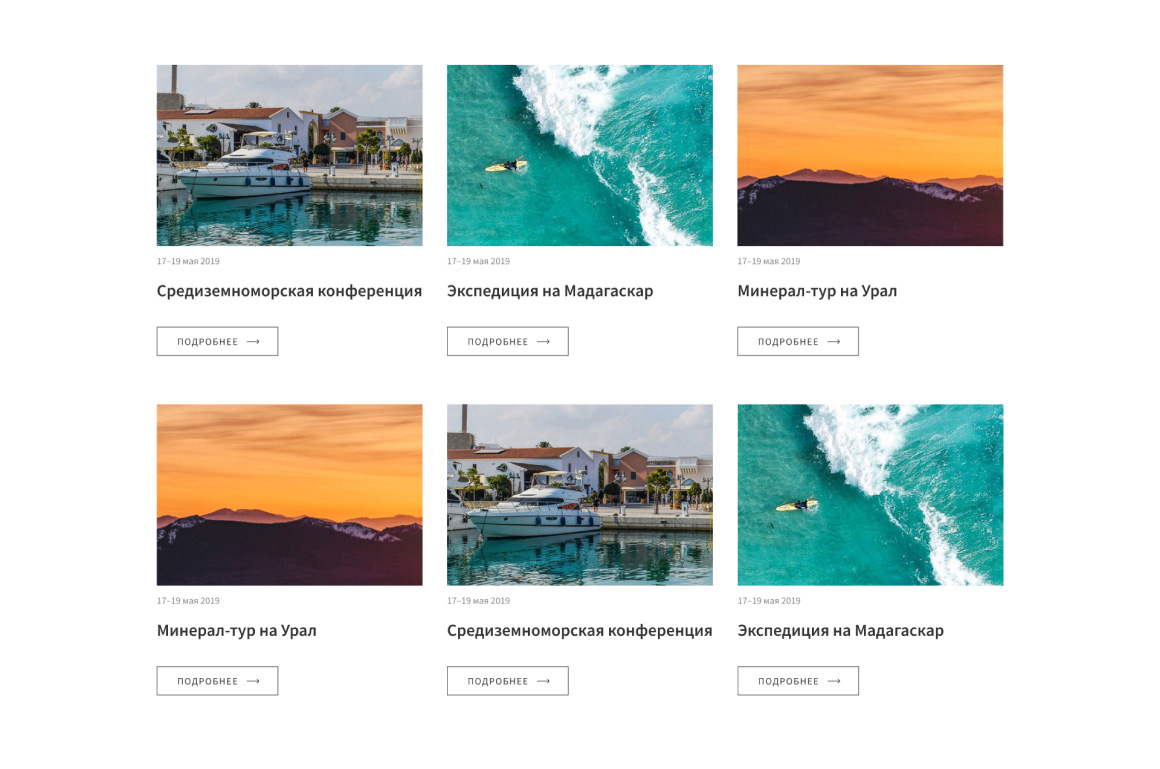Open the orange sunset mountain photo in top row
Image resolution: width=1160 pixels, height=769 pixels.
point(870,155)
